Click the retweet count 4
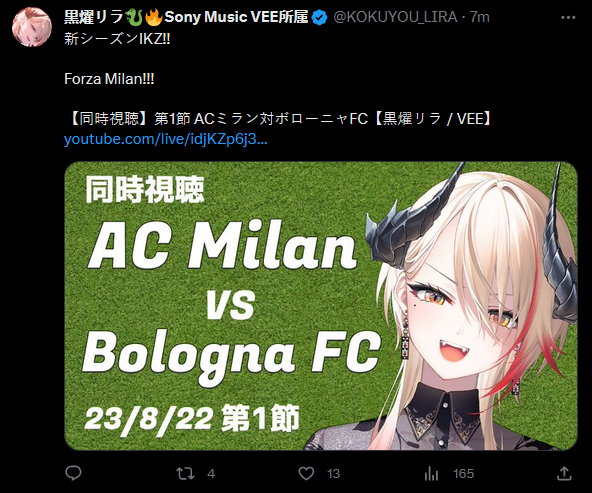 pyautogui.click(x=211, y=474)
